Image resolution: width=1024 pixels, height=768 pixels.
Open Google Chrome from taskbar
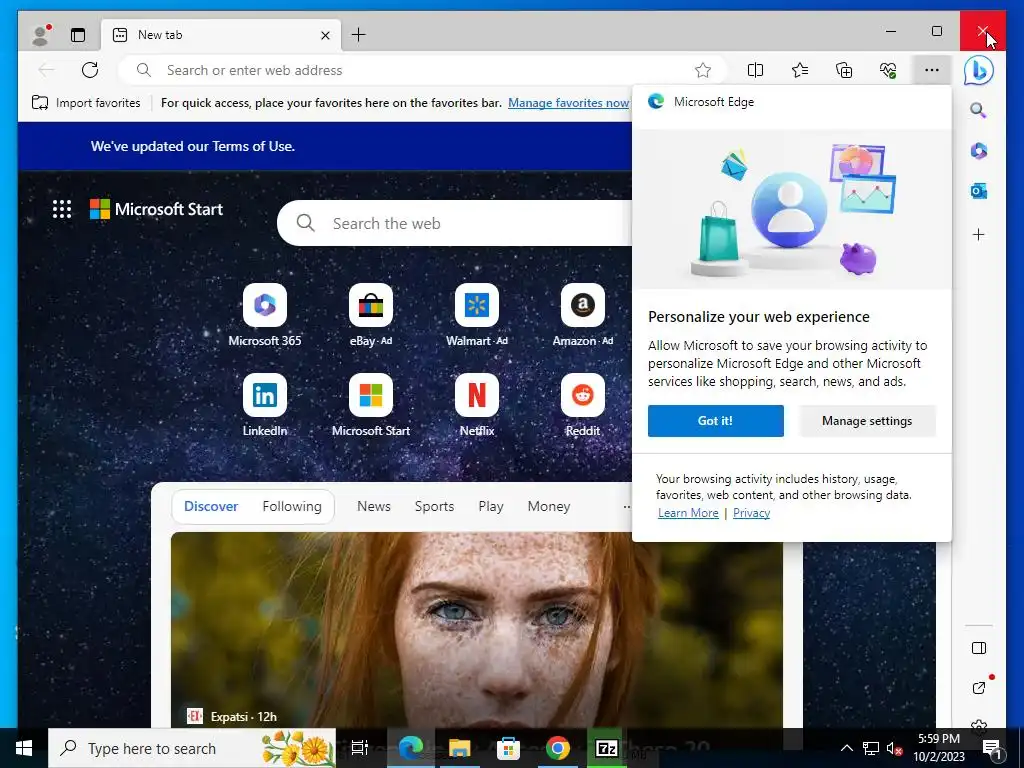point(558,748)
